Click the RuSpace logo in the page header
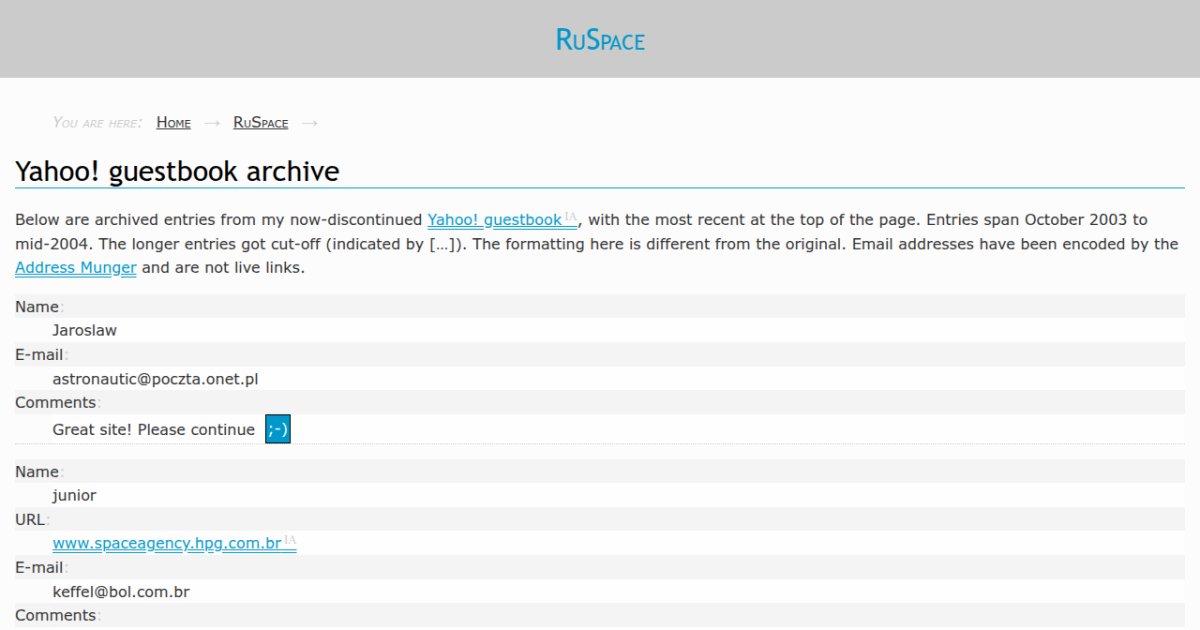1200x630 pixels. point(599,40)
